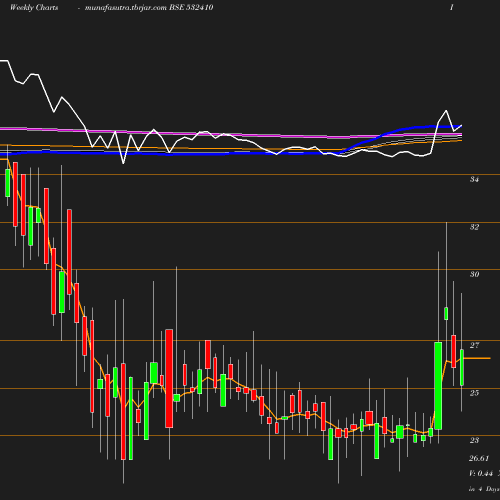Image resolution: width=500 pixels, height=500 pixels.
Task: Click the "munafasutra.tbrjar.com BSE 532410" header text
Action: tap(149, 7)
